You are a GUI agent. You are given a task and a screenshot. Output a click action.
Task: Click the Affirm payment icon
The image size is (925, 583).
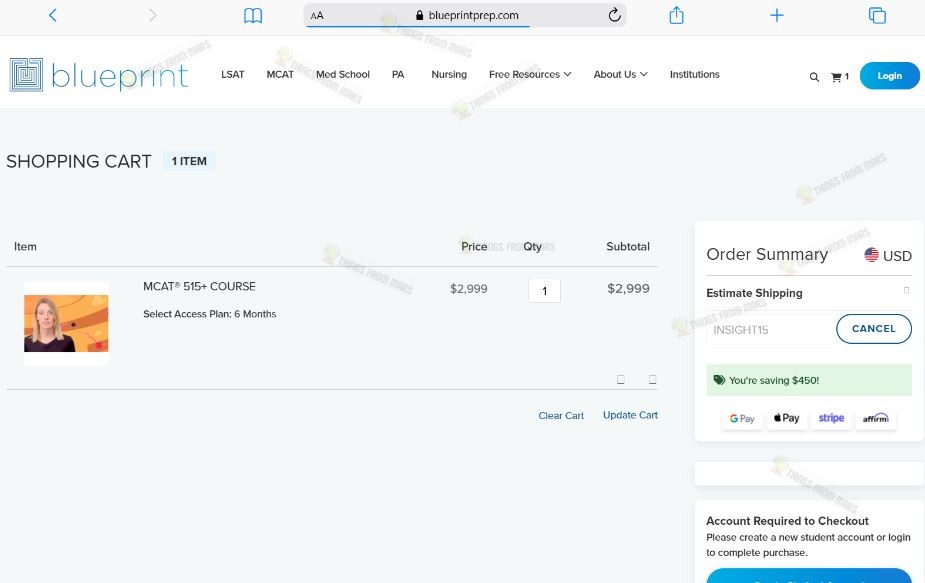tap(875, 418)
